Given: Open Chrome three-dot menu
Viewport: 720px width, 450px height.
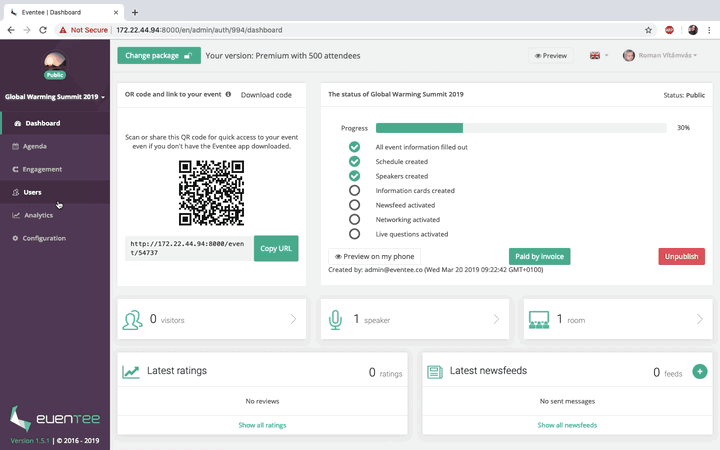Looking at the screenshot, I should pos(709,30).
